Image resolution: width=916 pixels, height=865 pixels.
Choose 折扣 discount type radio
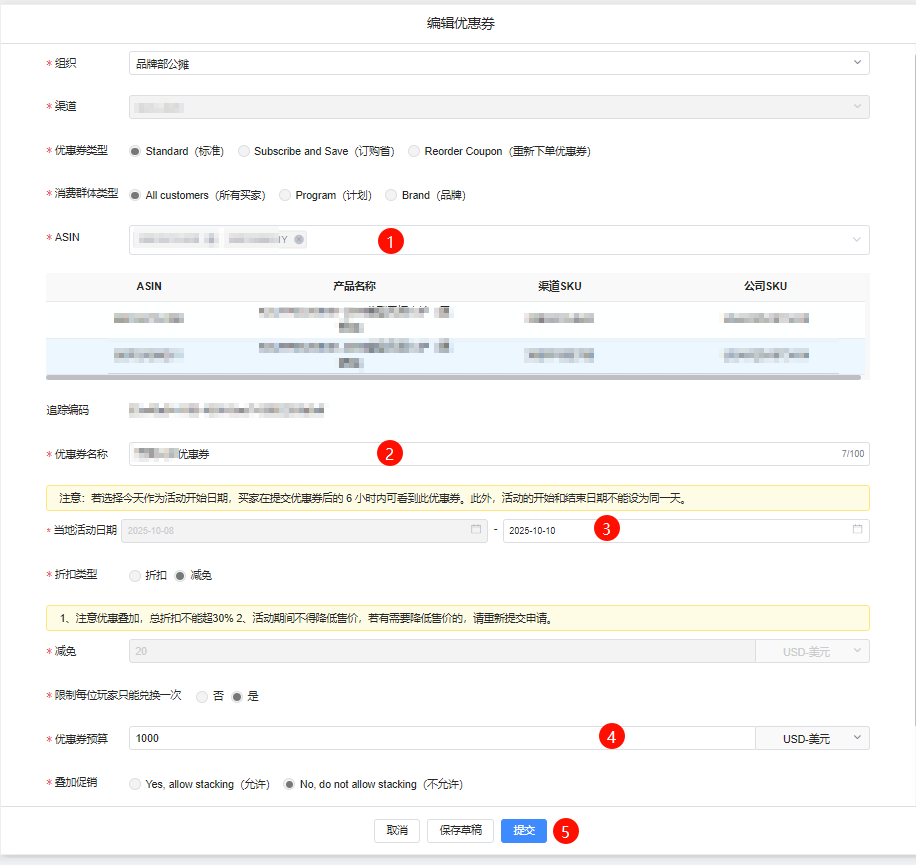(x=135, y=576)
